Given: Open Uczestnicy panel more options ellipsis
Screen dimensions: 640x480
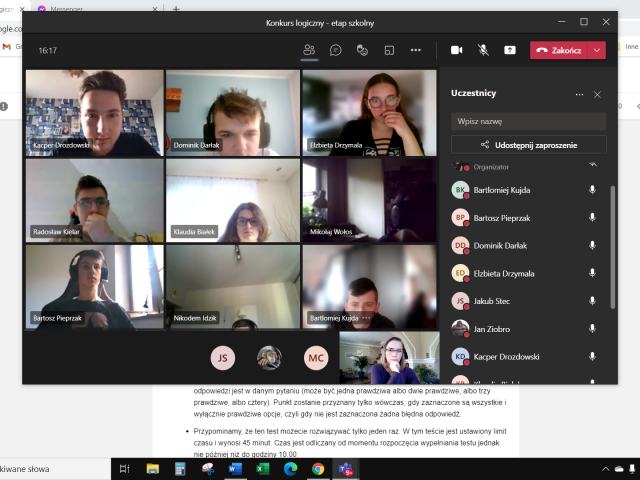Looking at the screenshot, I should click(579, 94).
